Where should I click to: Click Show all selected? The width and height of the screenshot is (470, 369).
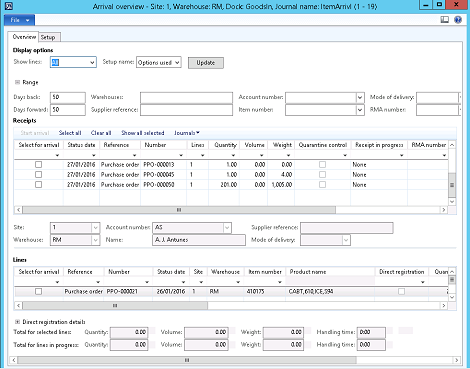(143, 133)
